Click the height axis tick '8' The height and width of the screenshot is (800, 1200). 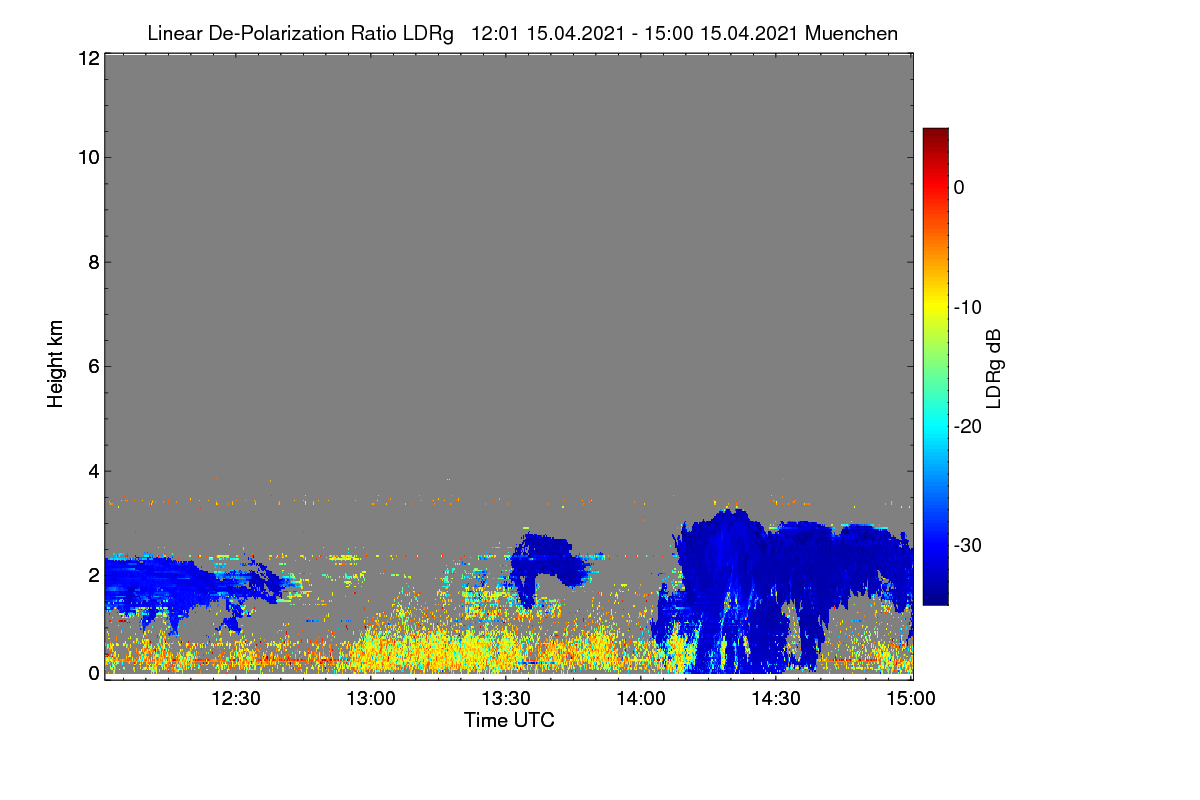[93, 262]
